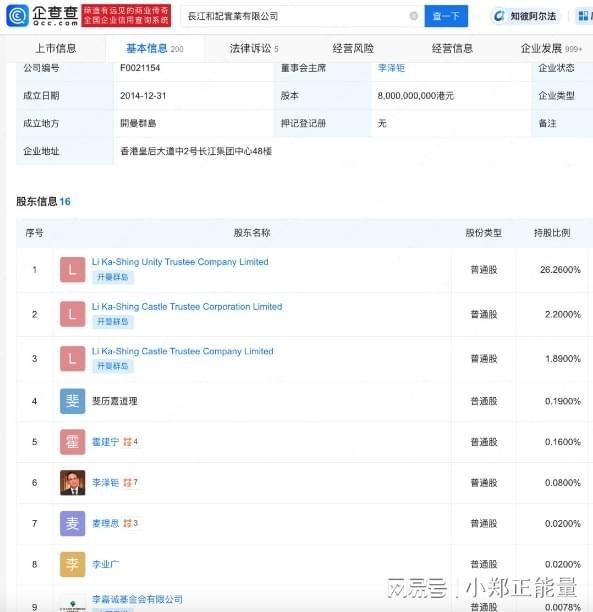Click the 股份类型 column header
Viewport: 593px width, 612px height.
[x=483, y=233]
